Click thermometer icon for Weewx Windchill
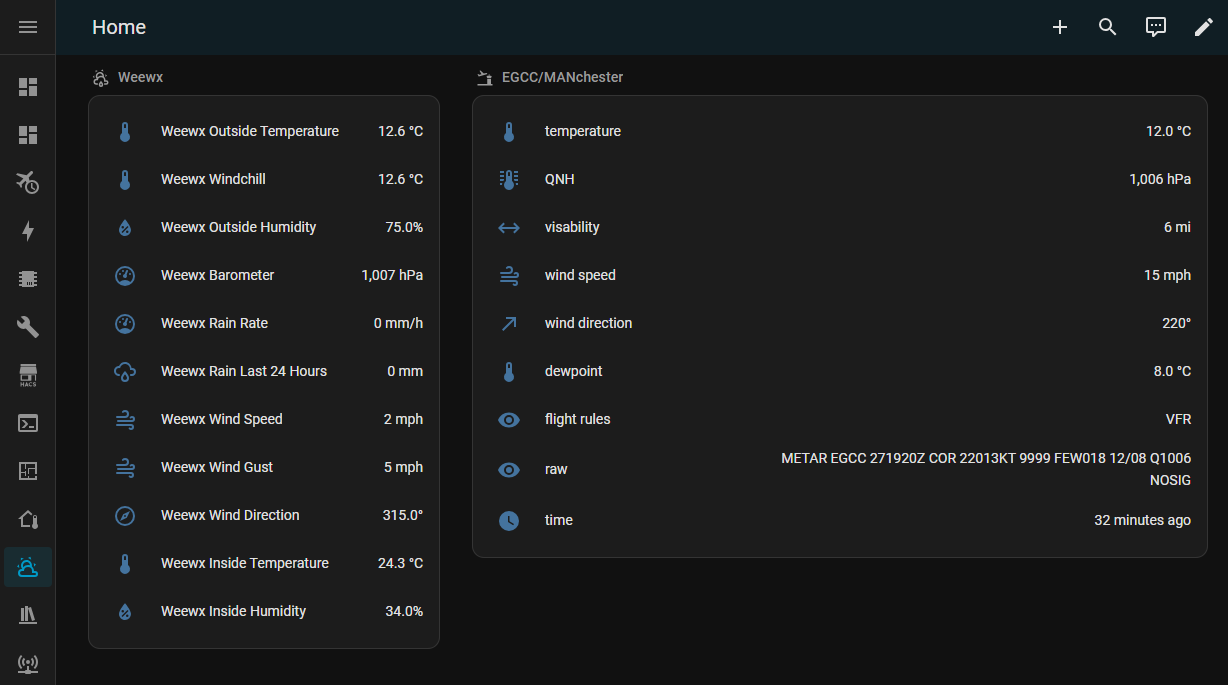 [125, 179]
